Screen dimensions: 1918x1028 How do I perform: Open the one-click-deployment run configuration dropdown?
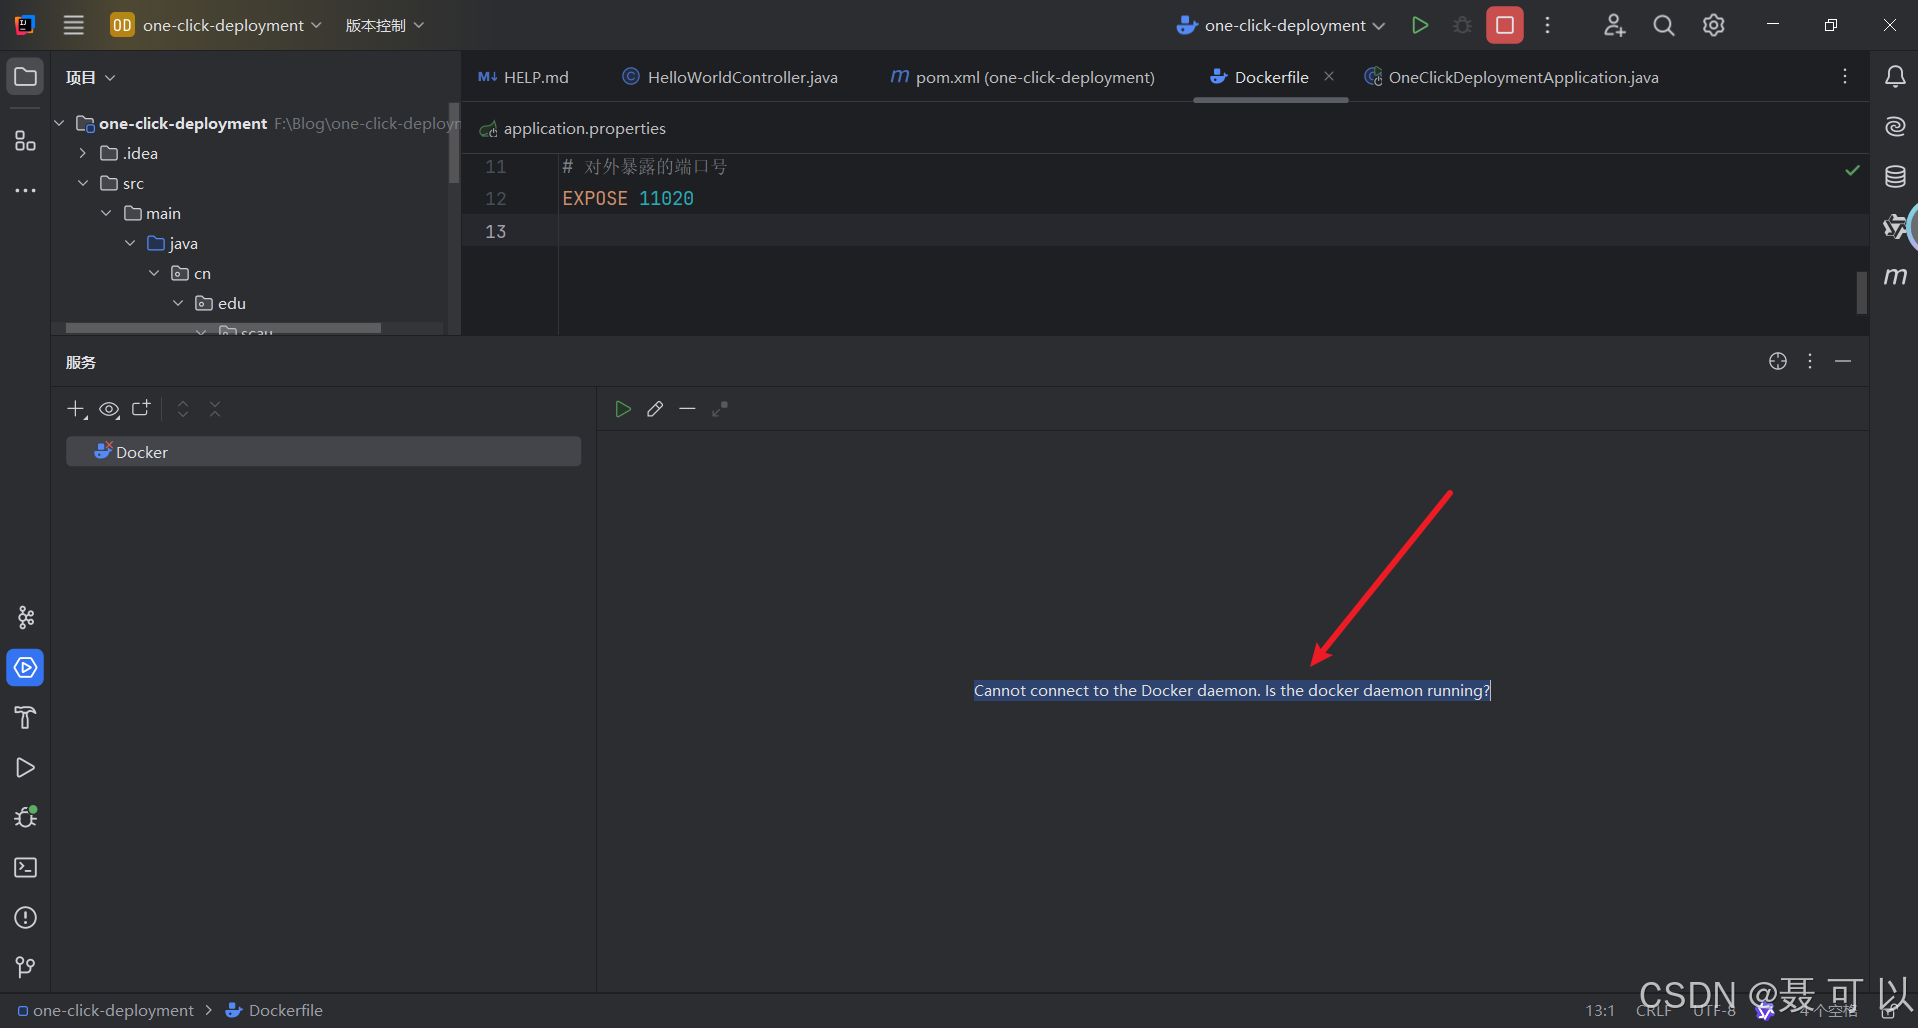(1280, 25)
